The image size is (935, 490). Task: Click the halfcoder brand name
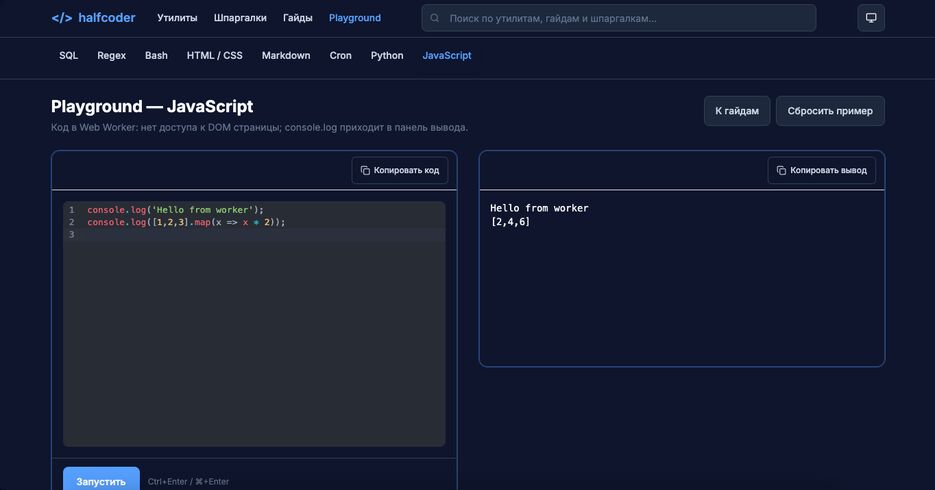pos(107,18)
